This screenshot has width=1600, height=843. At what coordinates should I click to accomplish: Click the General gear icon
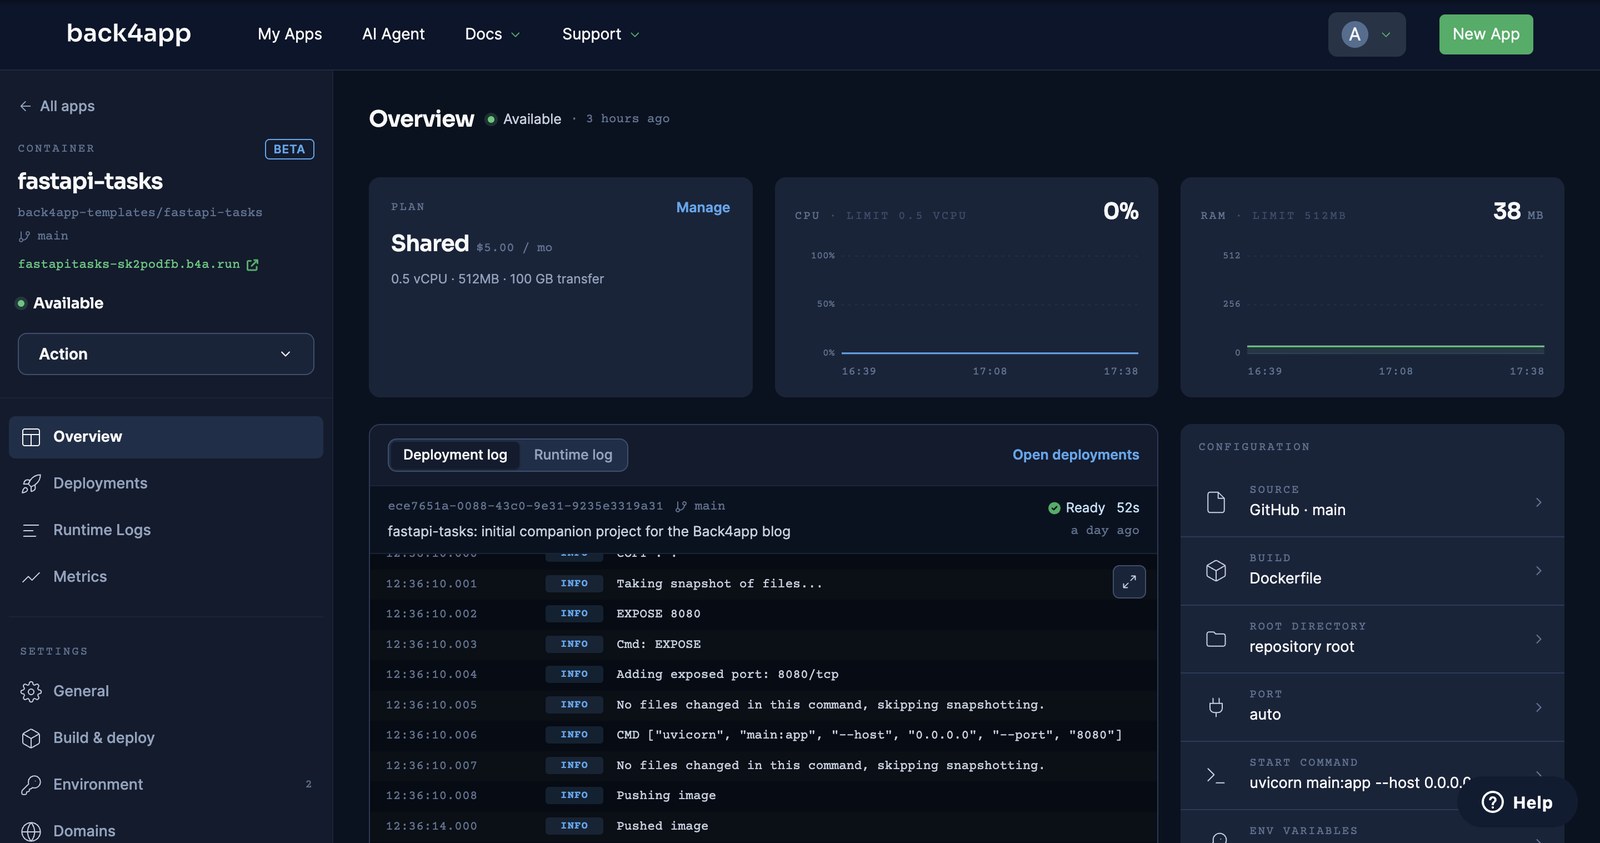pyautogui.click(x=31, y=691)
